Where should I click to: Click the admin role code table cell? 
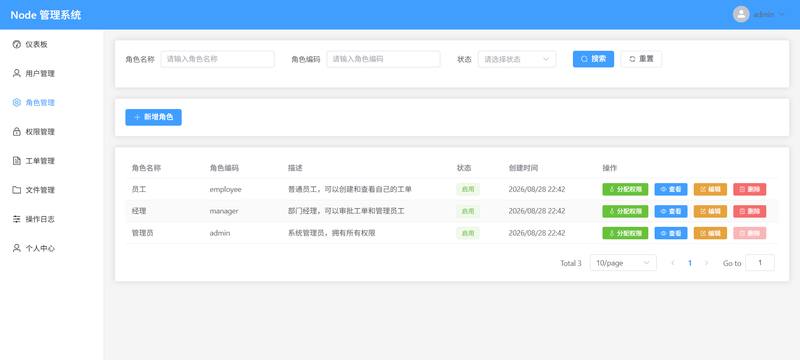tap(220, 233)
